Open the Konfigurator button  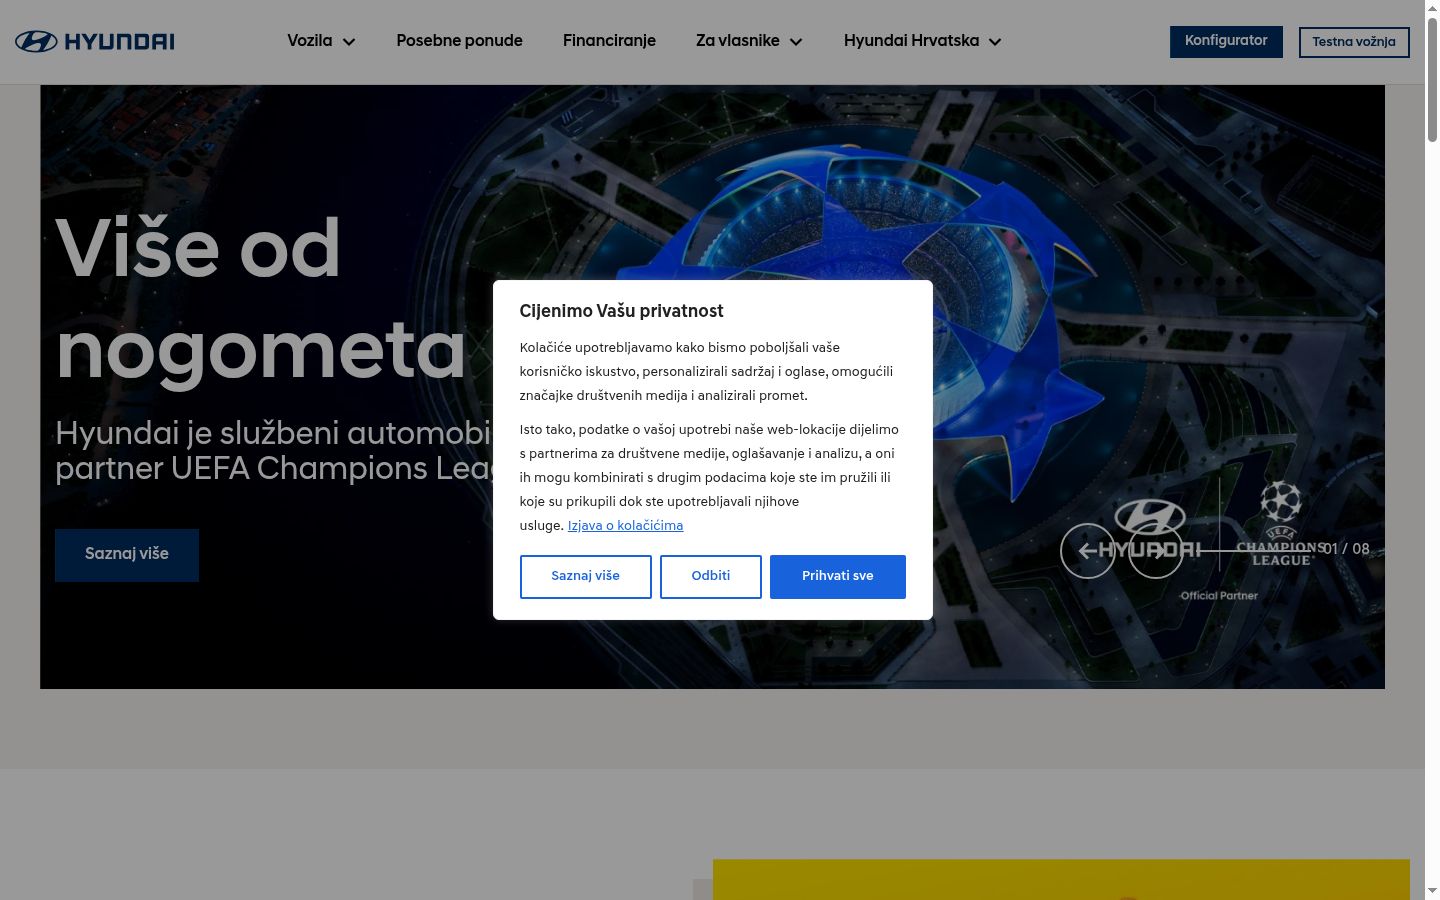point(1226,41)
